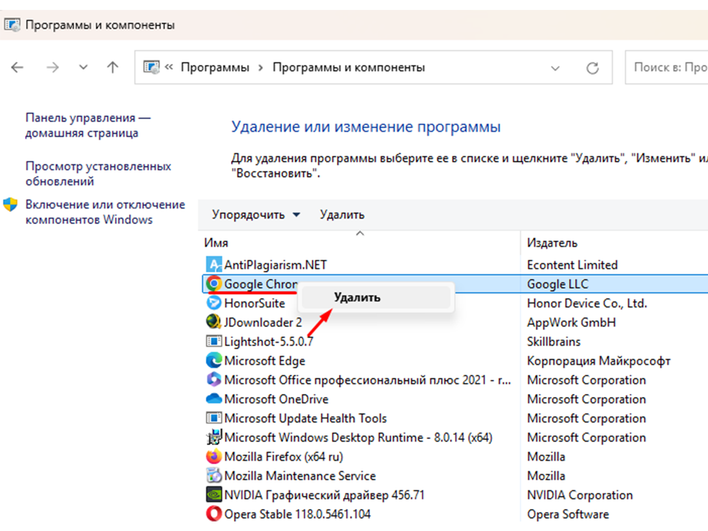Click Opera Software publisher cell
This screenshot has height=531, width=708.
click(x=568, y=514)
